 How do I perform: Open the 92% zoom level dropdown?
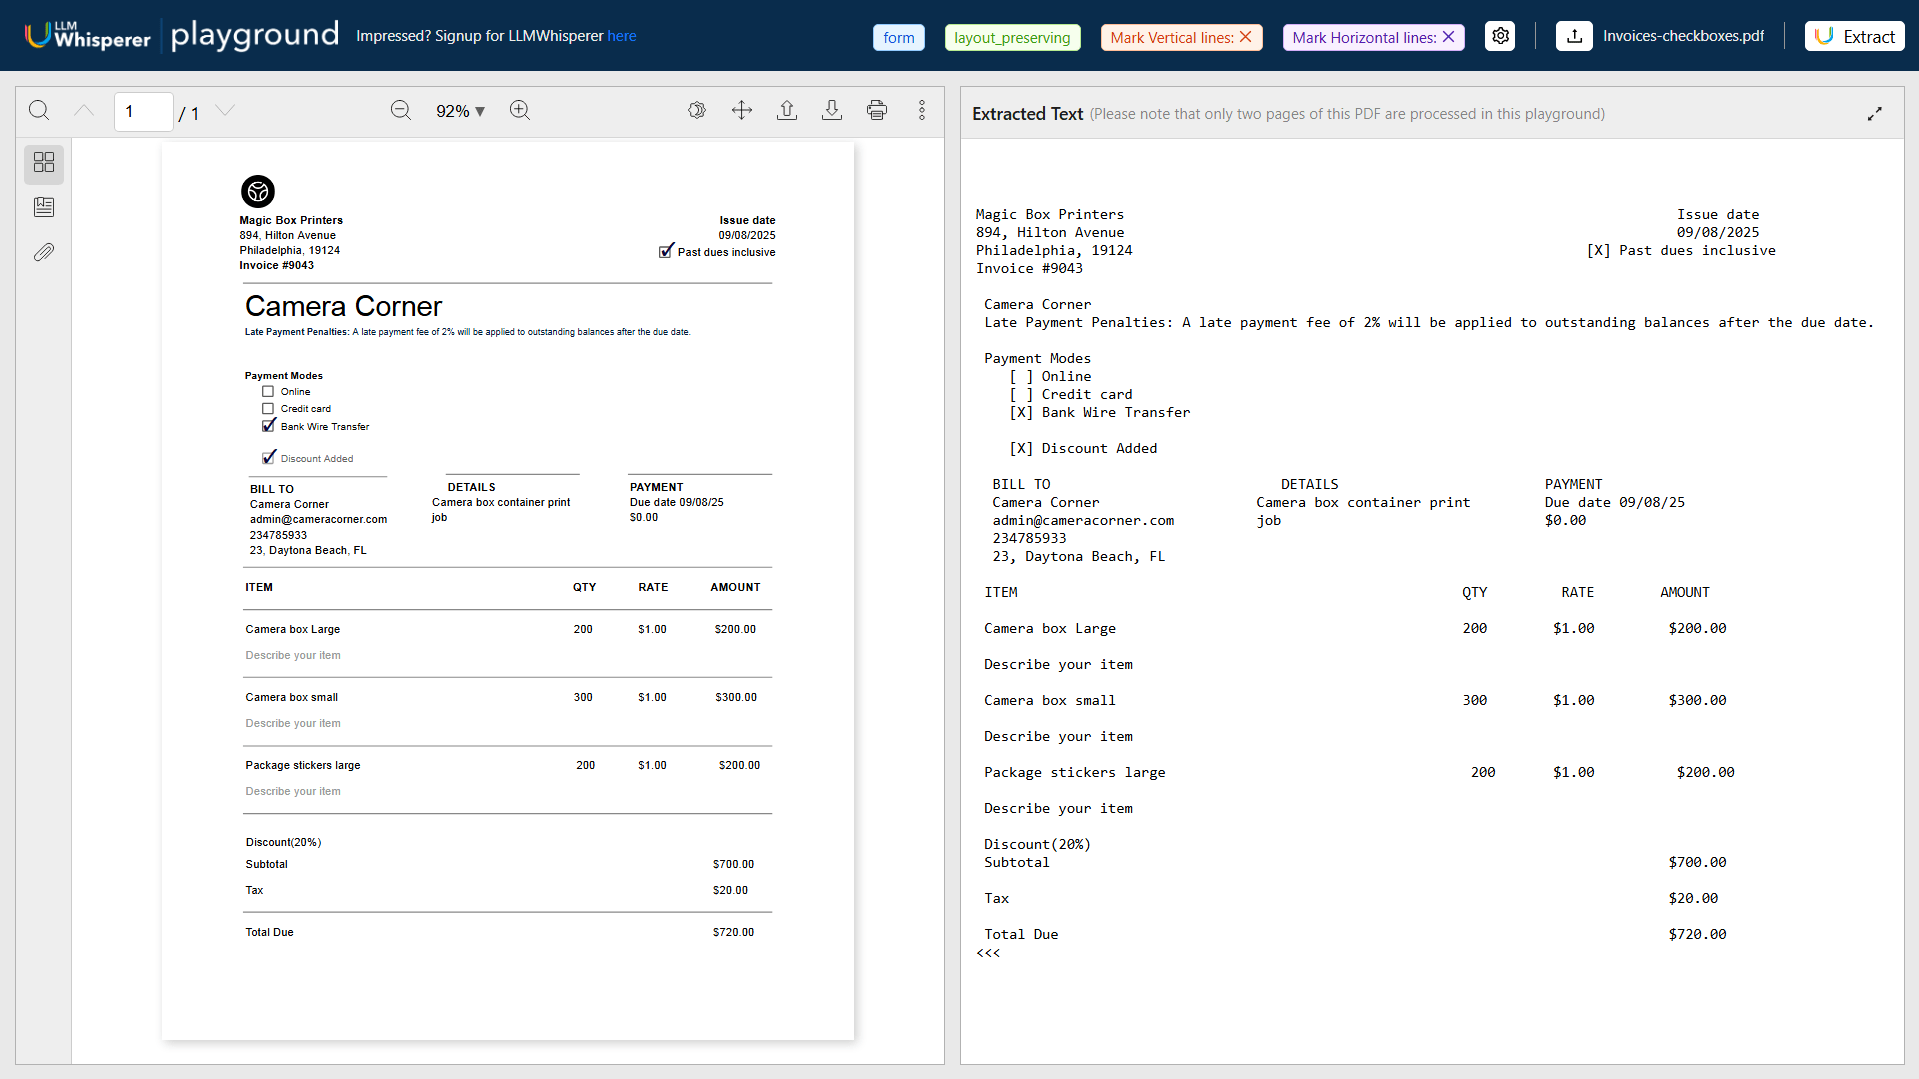tap(460, 111)
